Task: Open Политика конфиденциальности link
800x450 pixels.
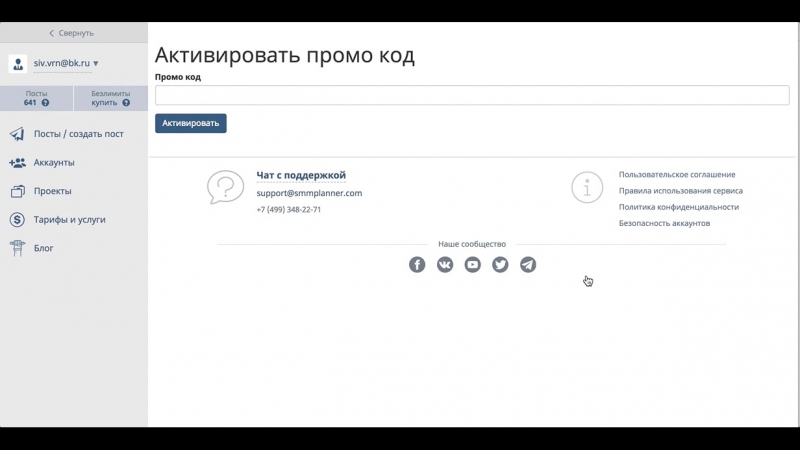Action: point(678,207)
